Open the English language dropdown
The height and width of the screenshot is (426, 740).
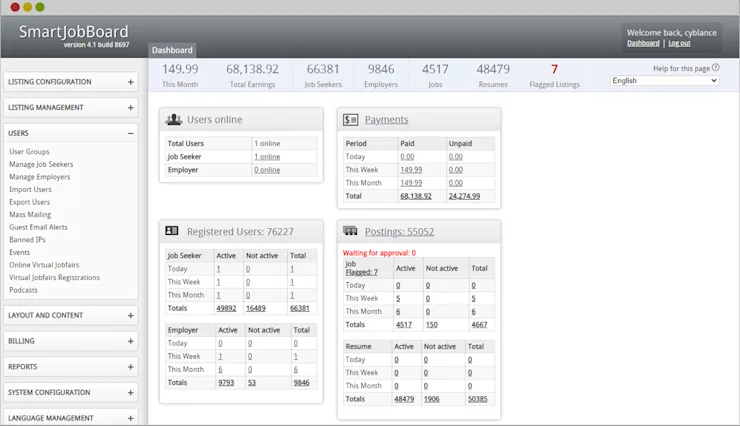664,81
